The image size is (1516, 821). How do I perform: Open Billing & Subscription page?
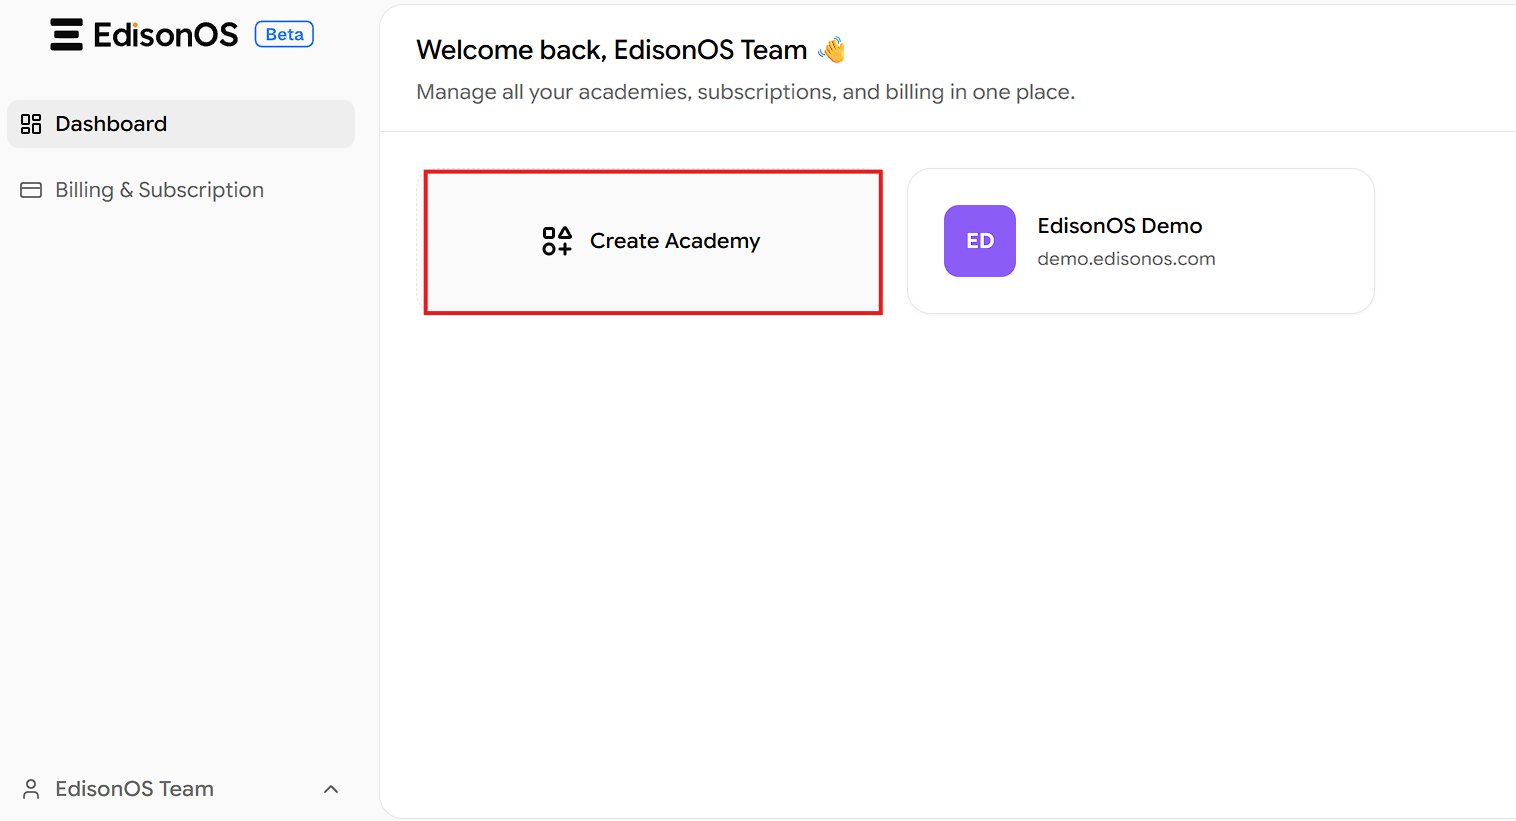pos(181,190)
